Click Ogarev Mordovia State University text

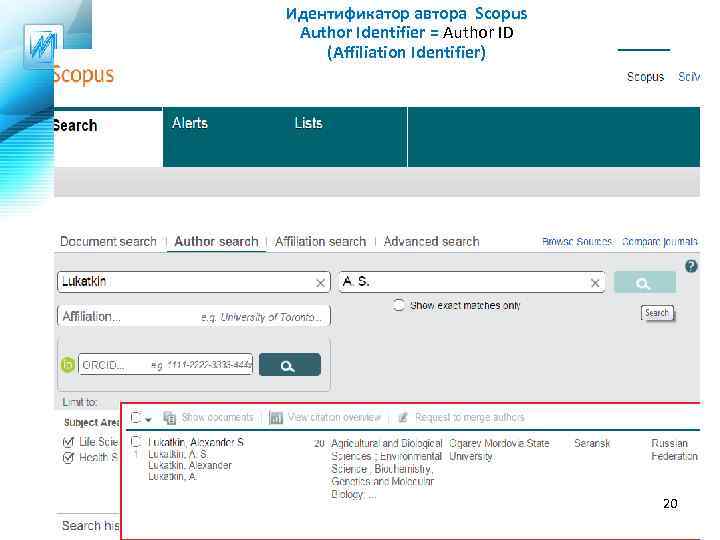tap(499, 450)
